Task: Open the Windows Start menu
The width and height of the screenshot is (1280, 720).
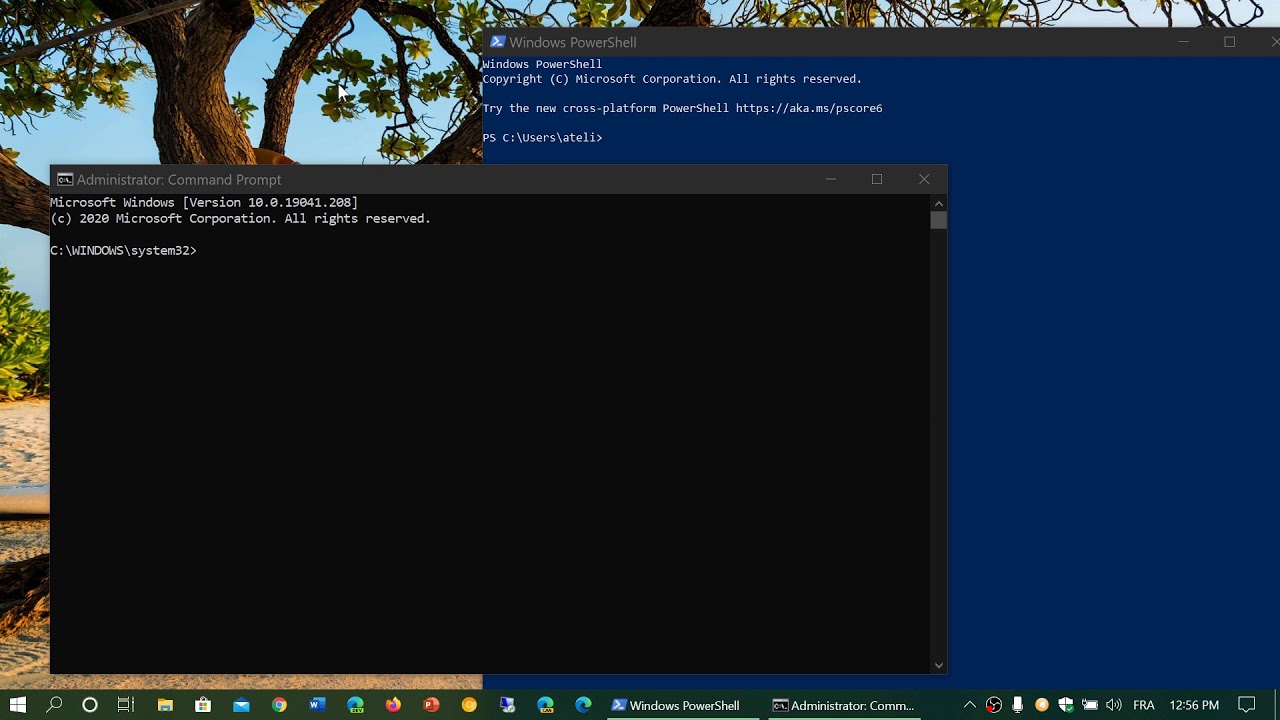Action: pyautogui.click(x=17, y=705)
